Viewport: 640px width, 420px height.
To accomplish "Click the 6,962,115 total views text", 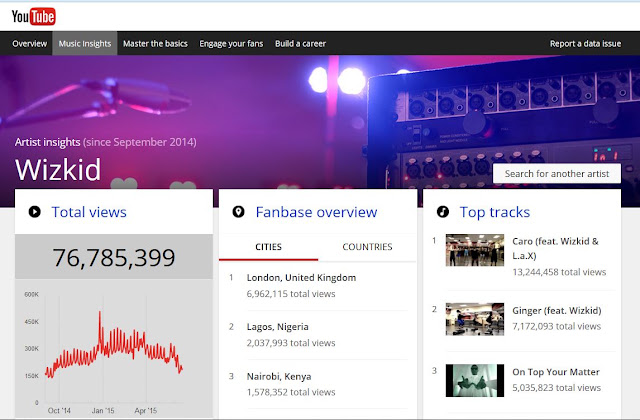I will 291,294.
